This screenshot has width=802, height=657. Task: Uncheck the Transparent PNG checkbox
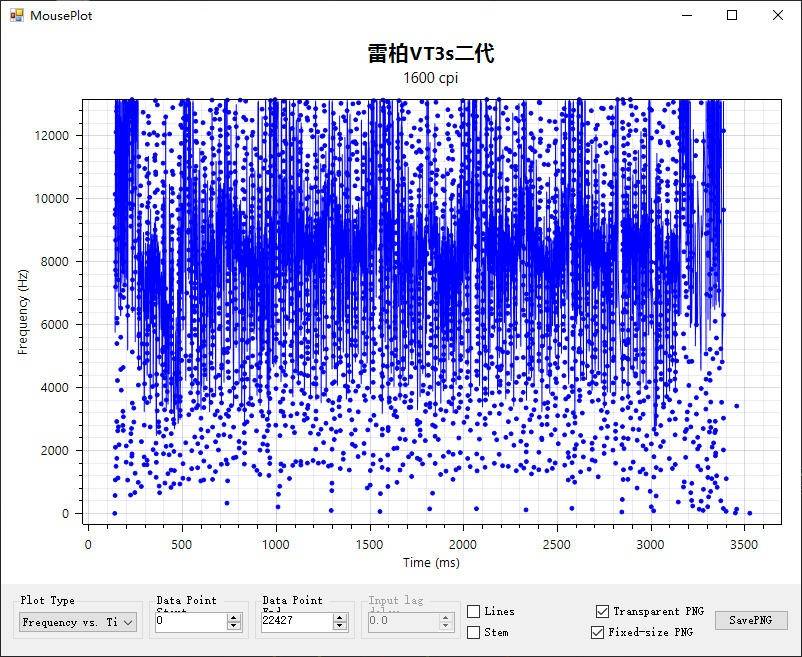(603, 611)
